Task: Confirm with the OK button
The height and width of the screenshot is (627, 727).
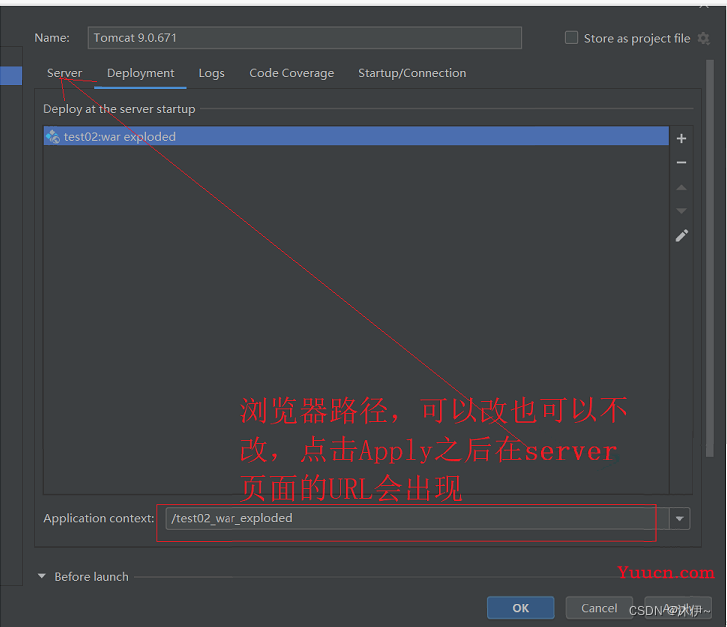Action: tap(521, 608)
